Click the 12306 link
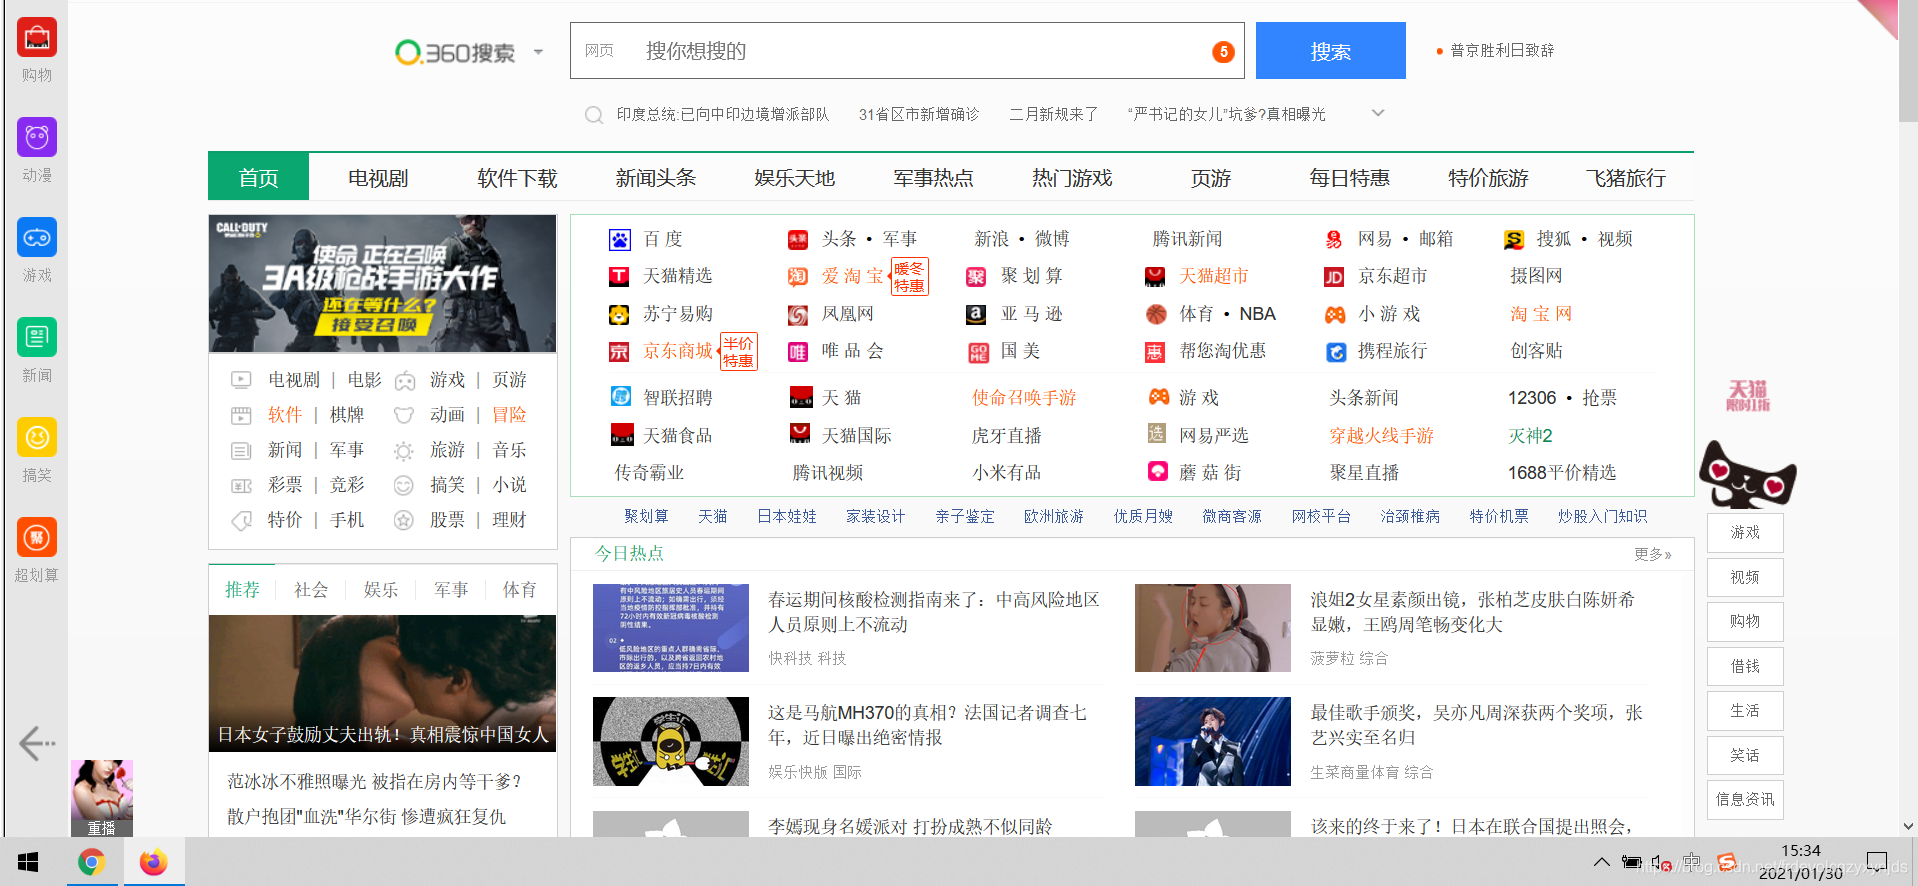The image size is (1918, 886). pos(1532,398)
